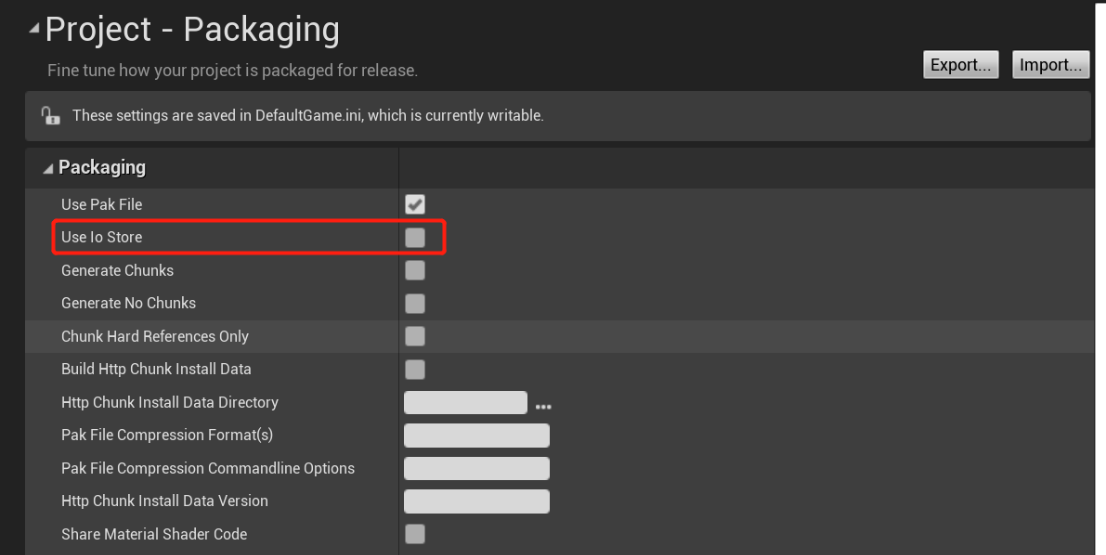Click the Http Chunk Install Data Directory field

465,403
